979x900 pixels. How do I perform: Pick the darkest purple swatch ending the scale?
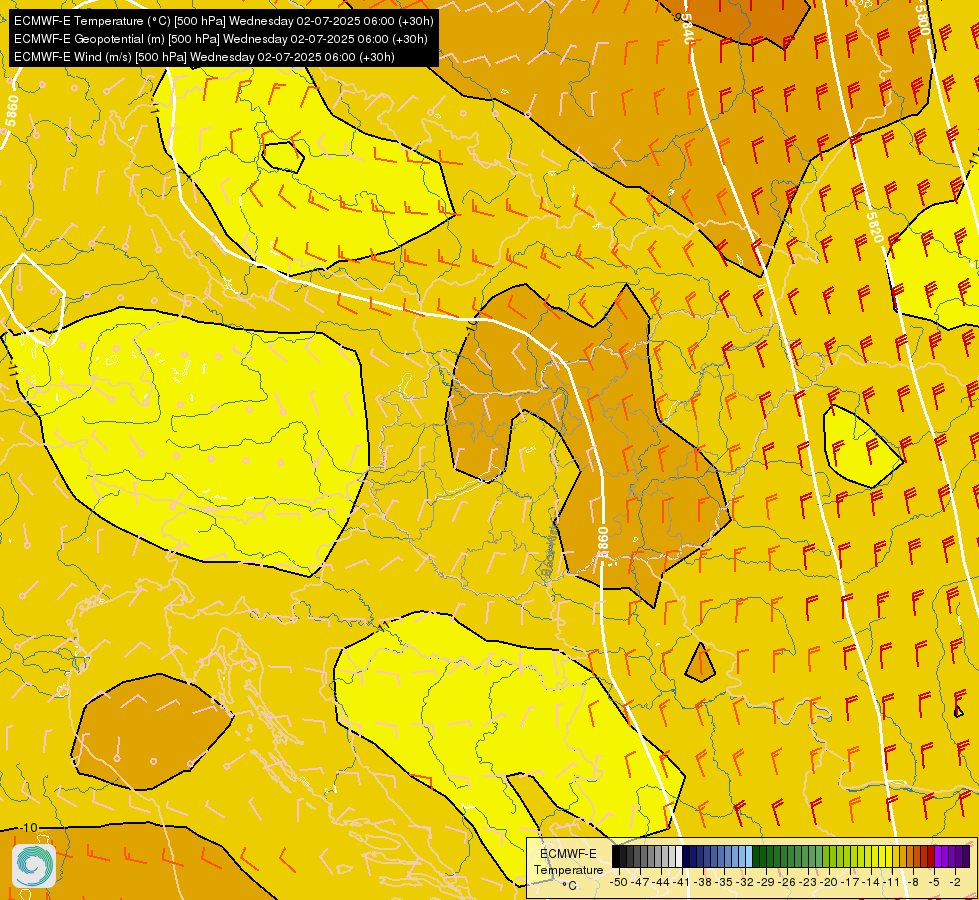966,856
